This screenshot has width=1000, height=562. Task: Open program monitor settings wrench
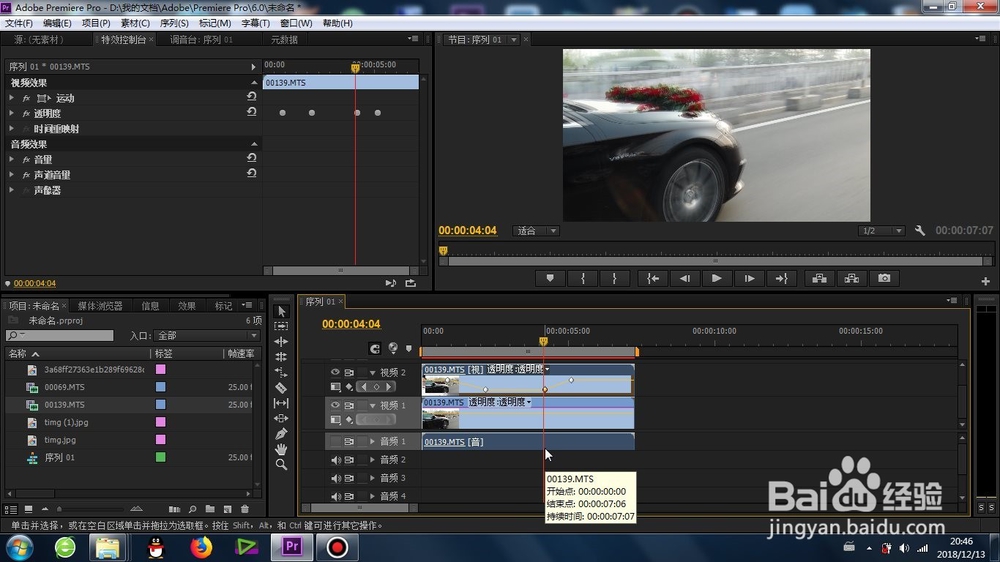(920, 230)
